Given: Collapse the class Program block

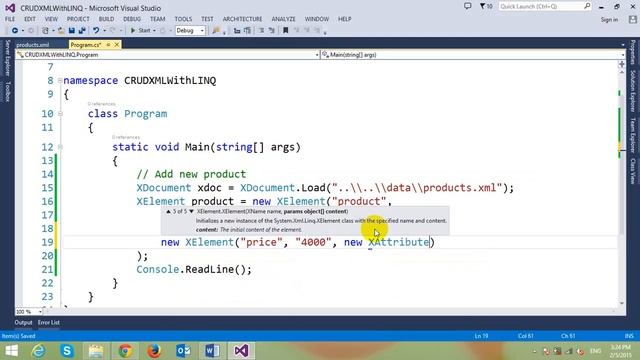Looking at the screenshot, I should coord(60,113).
